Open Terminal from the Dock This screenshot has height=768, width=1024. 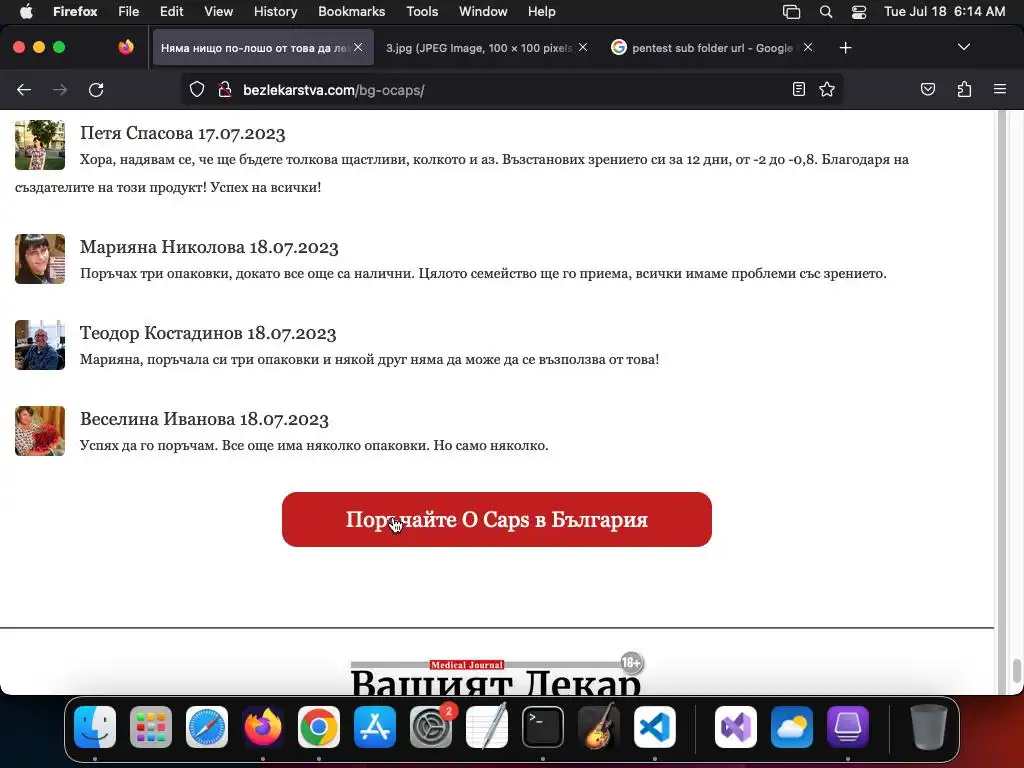pyautogui.click(x=543, y=727)
